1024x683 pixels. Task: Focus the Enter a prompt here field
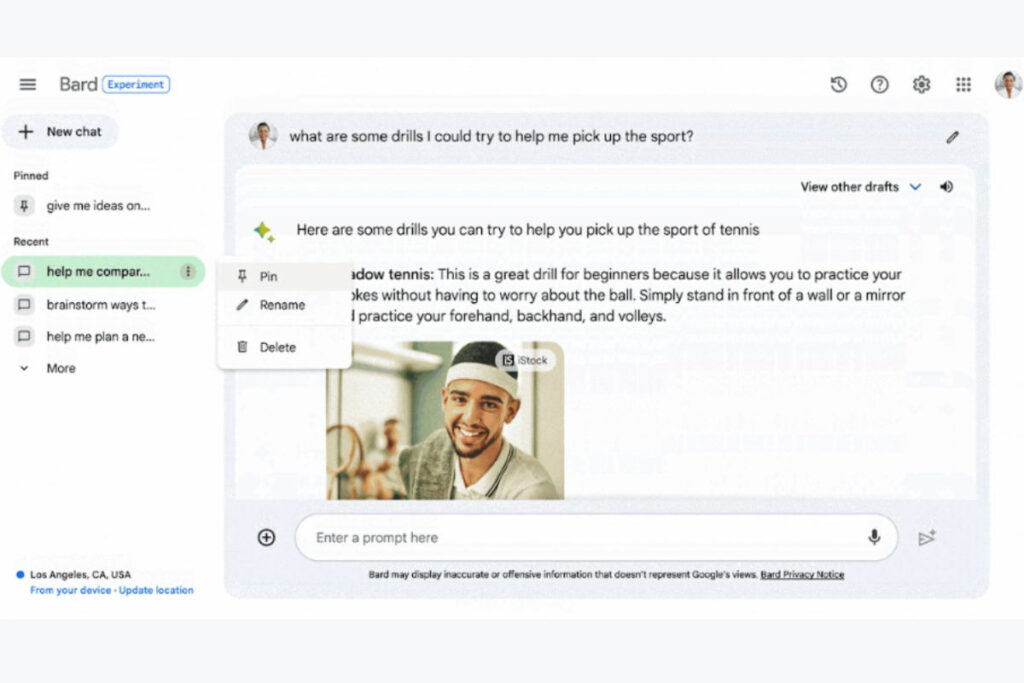pyautogui.click(x=580, y=538)
